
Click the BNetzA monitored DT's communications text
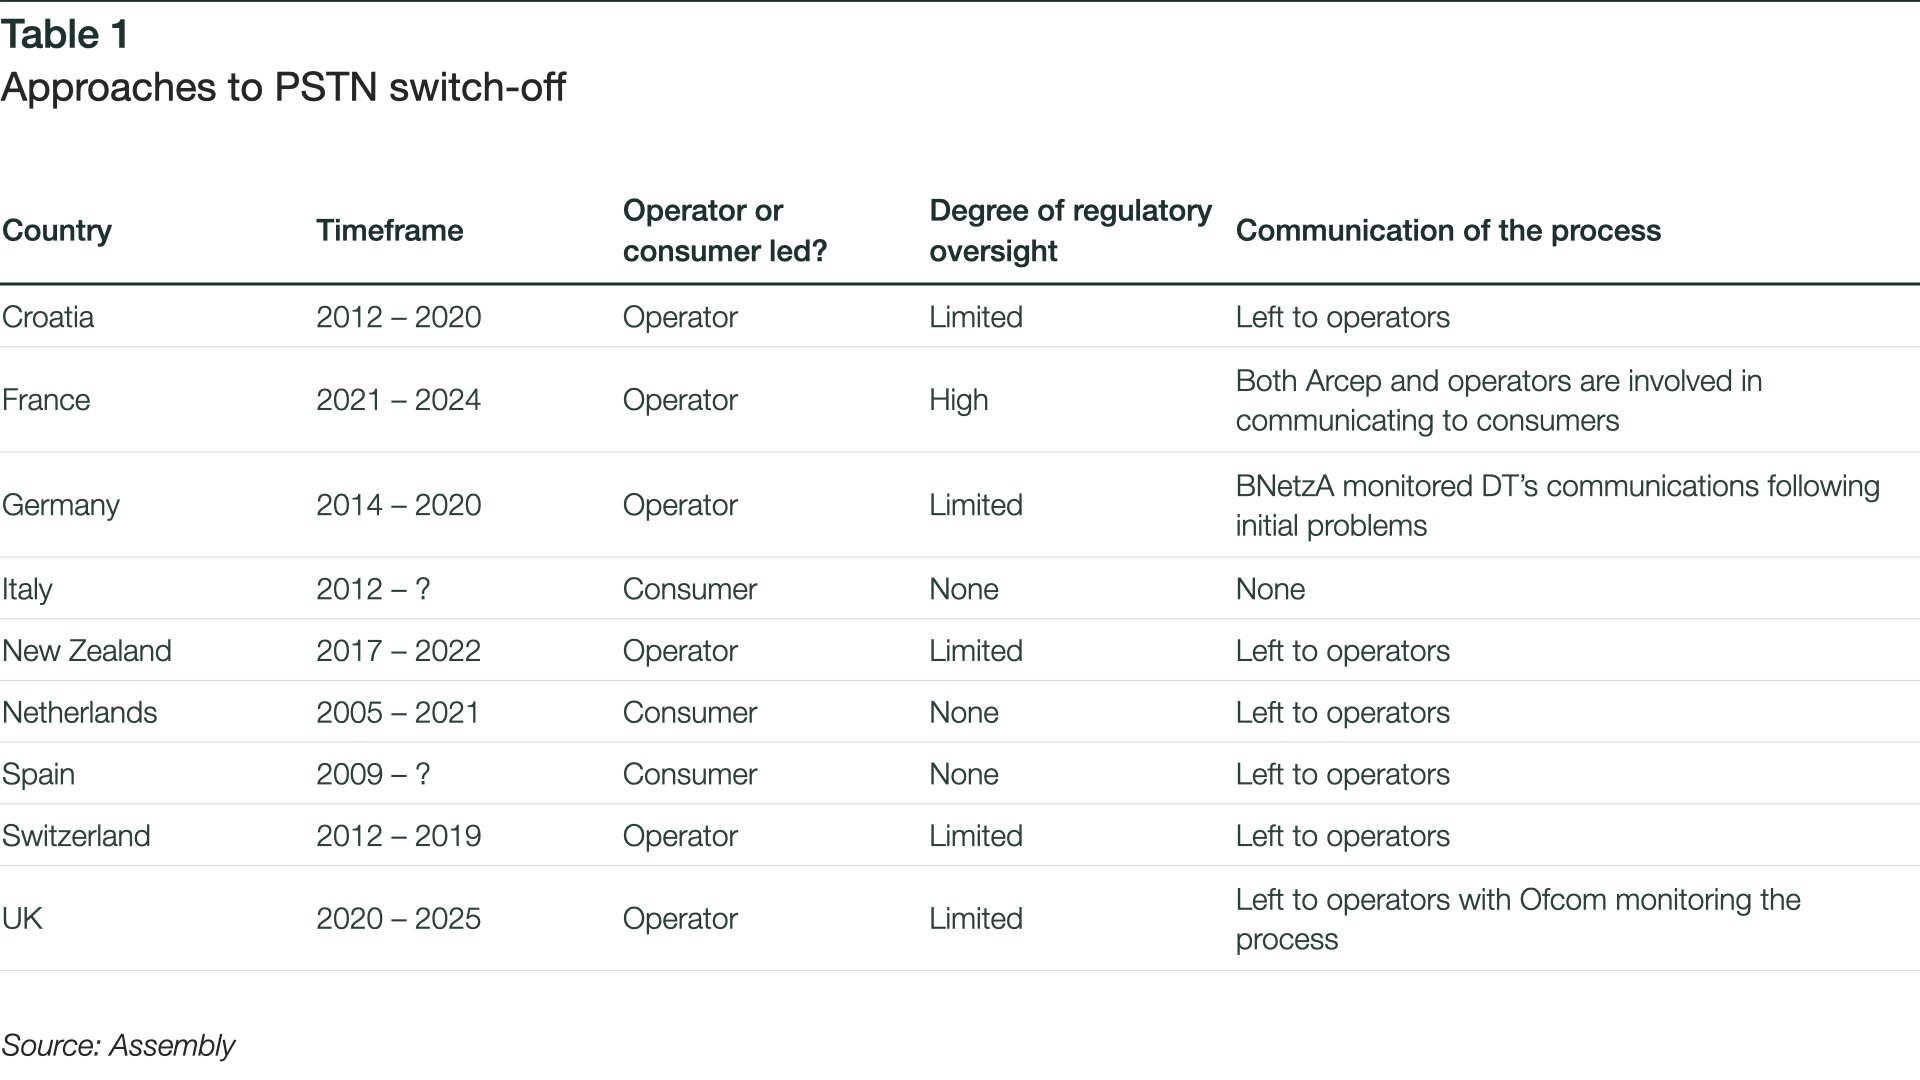coord(1557,506)
